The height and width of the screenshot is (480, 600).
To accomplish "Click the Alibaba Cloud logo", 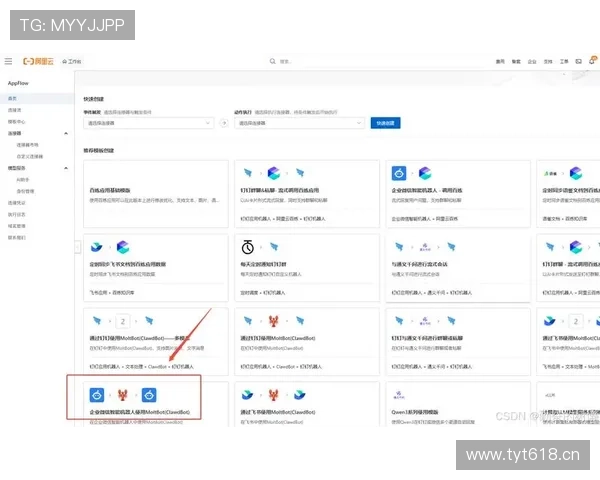I will pos(37,61).
